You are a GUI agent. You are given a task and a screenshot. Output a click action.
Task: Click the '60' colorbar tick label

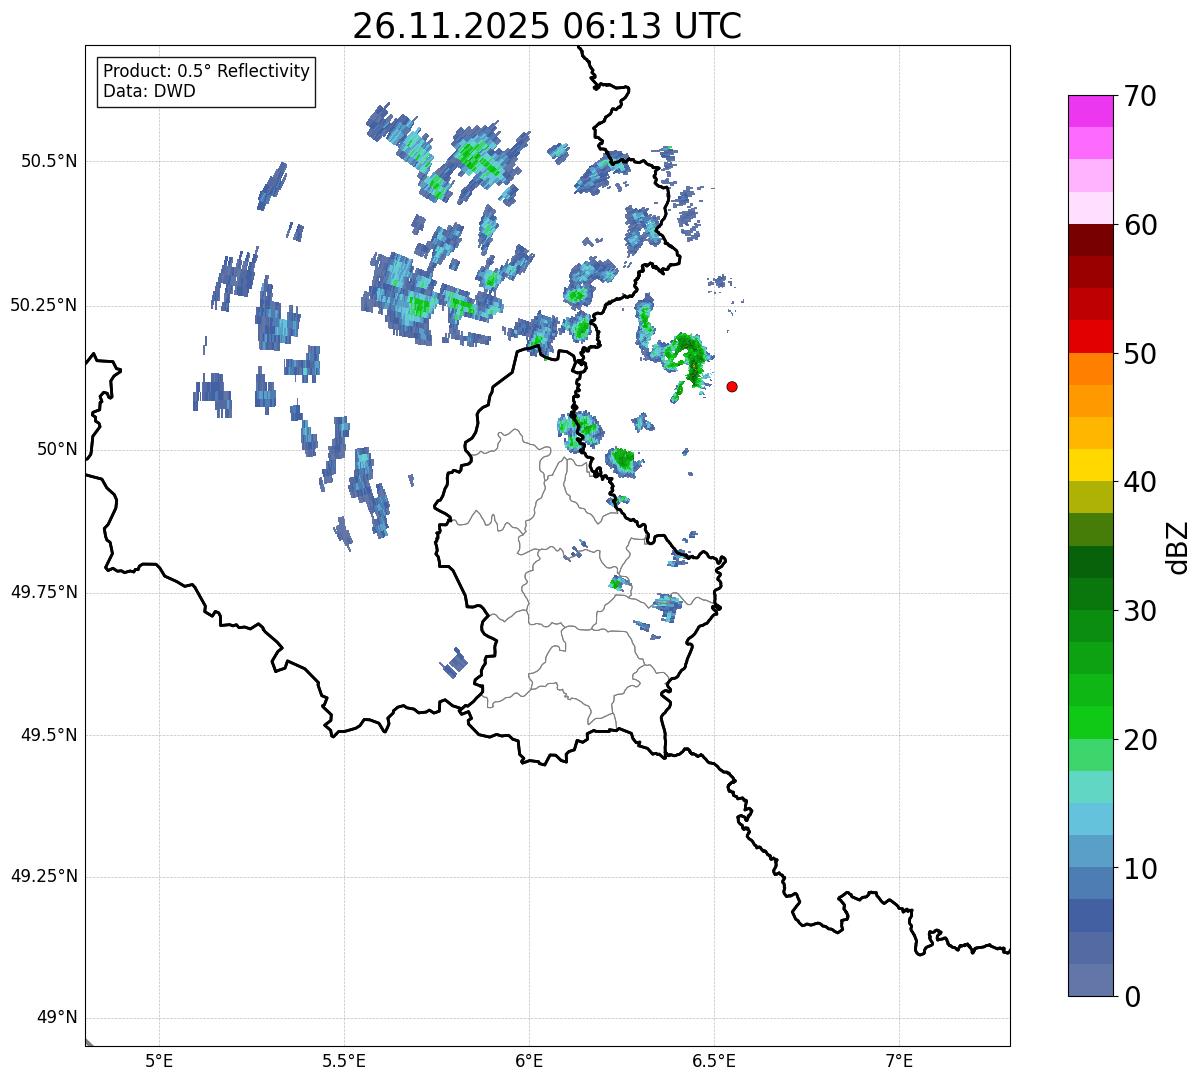click(x=1140, y=225)
